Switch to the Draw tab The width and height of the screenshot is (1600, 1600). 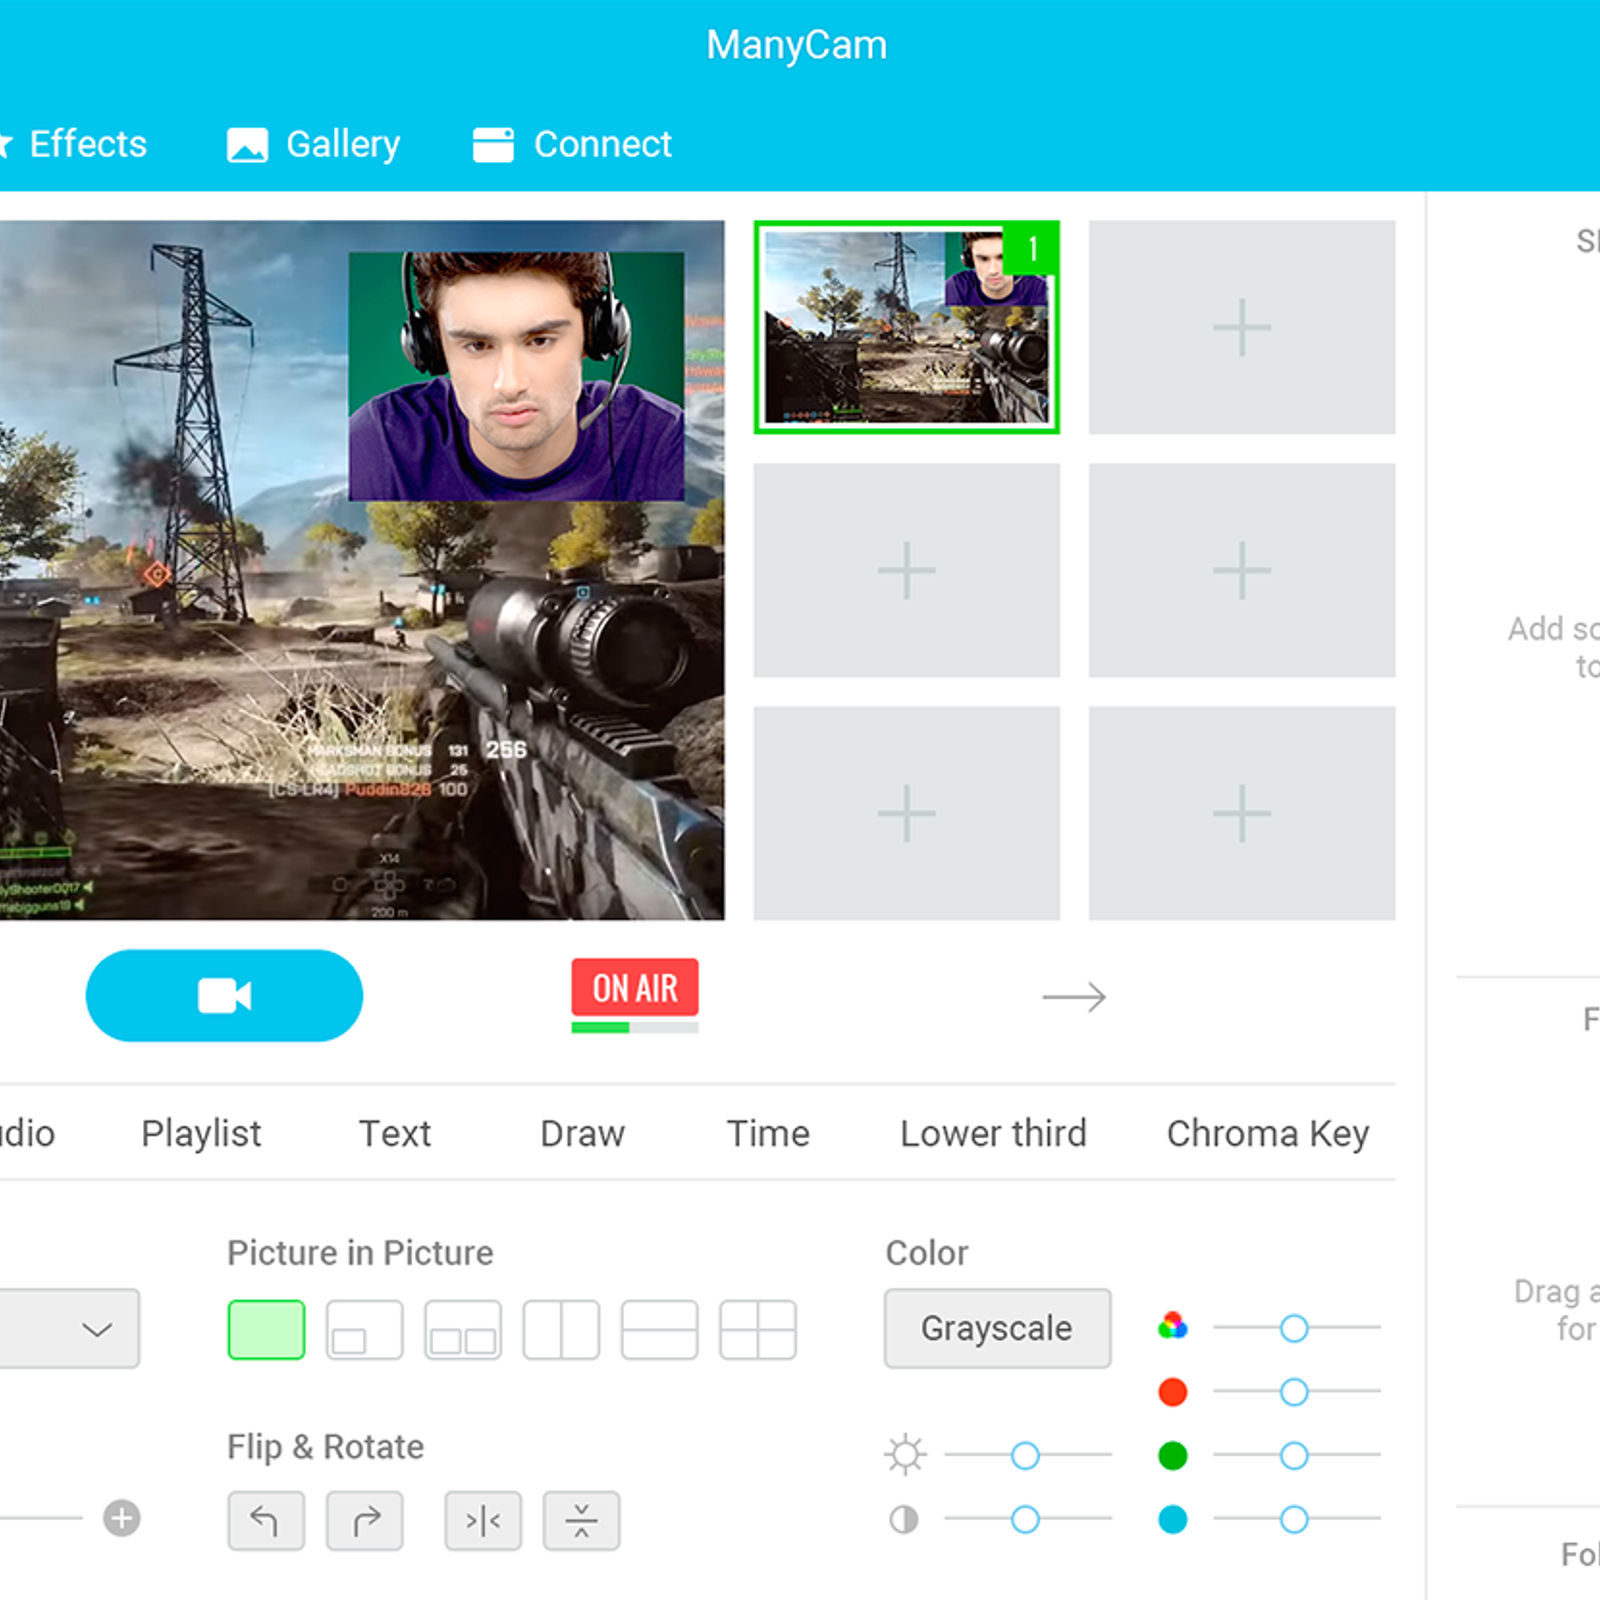pyautogui.click(x=582, y=1133)
